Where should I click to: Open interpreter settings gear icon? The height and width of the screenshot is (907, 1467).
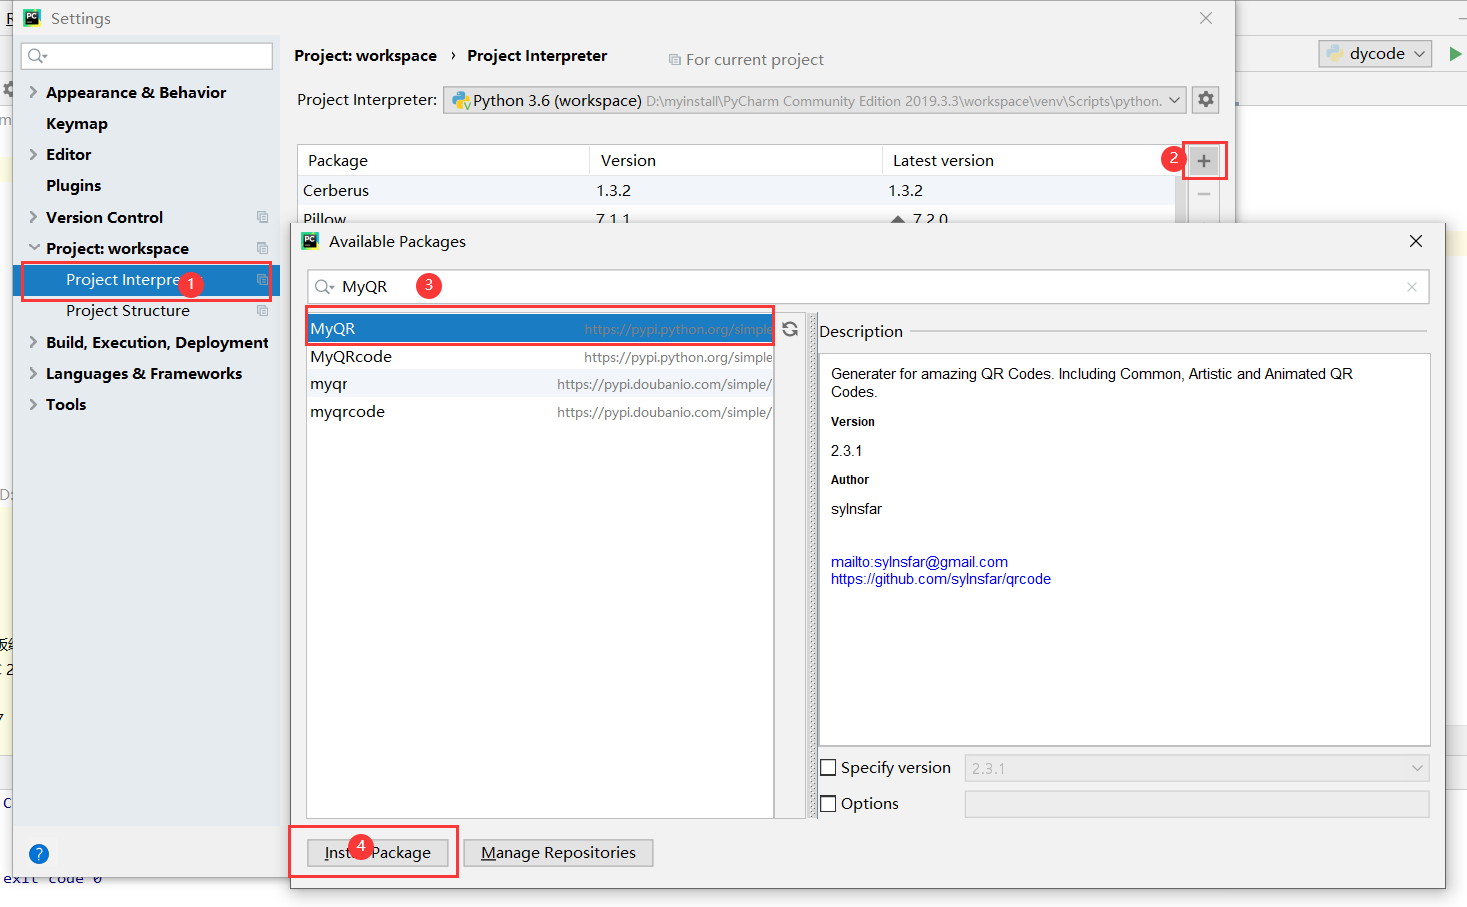pos(1206,100)
